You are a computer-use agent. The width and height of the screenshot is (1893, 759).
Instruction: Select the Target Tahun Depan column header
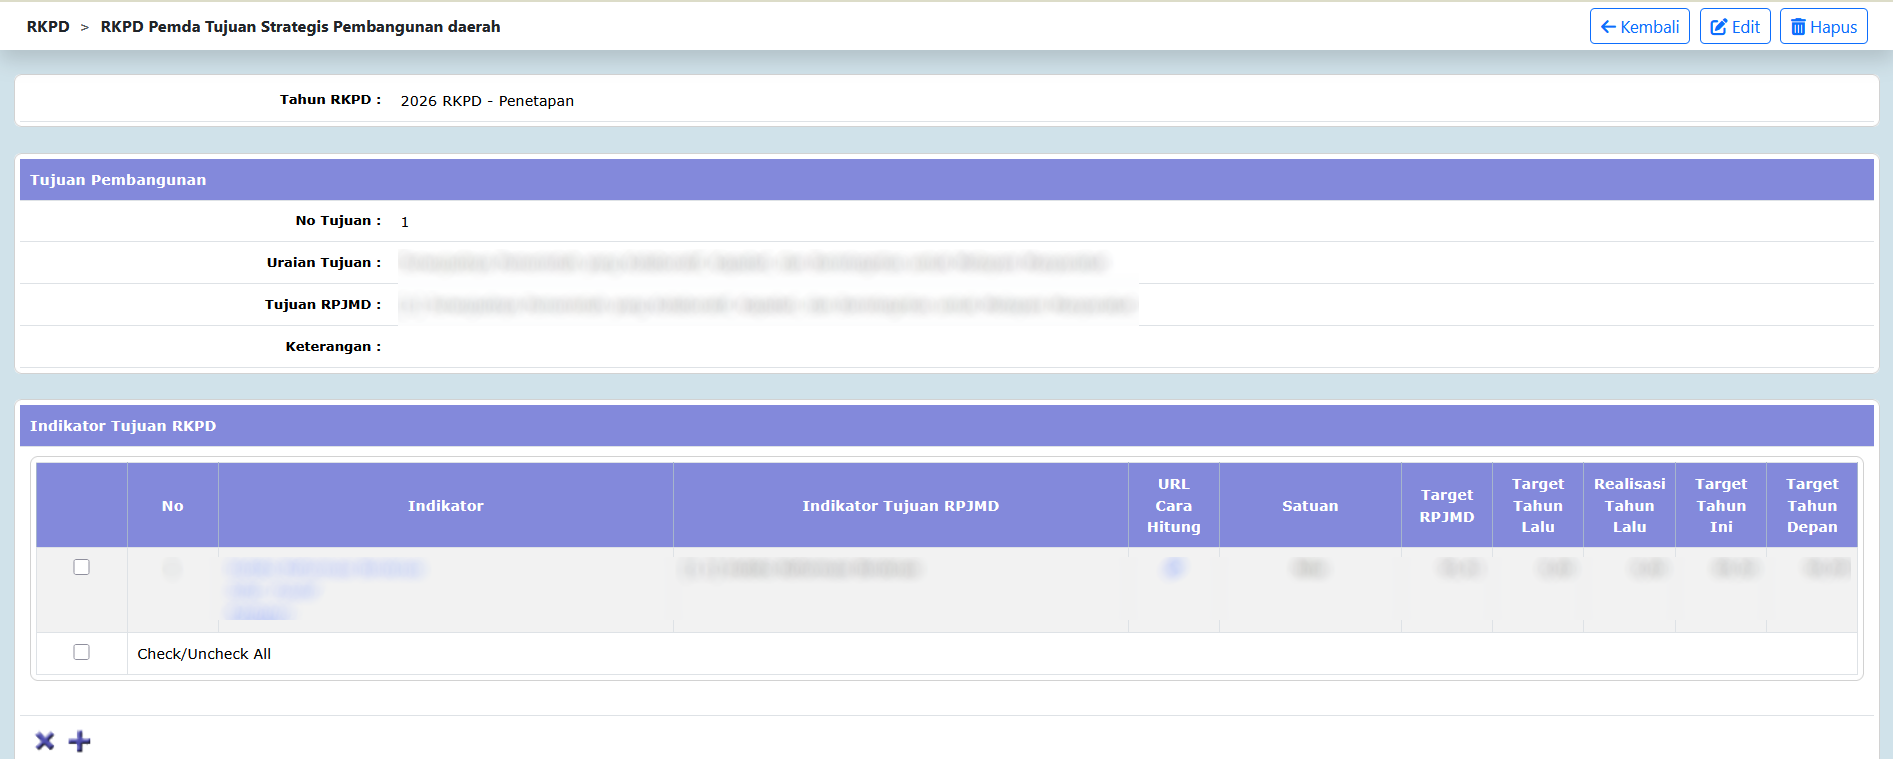click(x=1811, y=506)
